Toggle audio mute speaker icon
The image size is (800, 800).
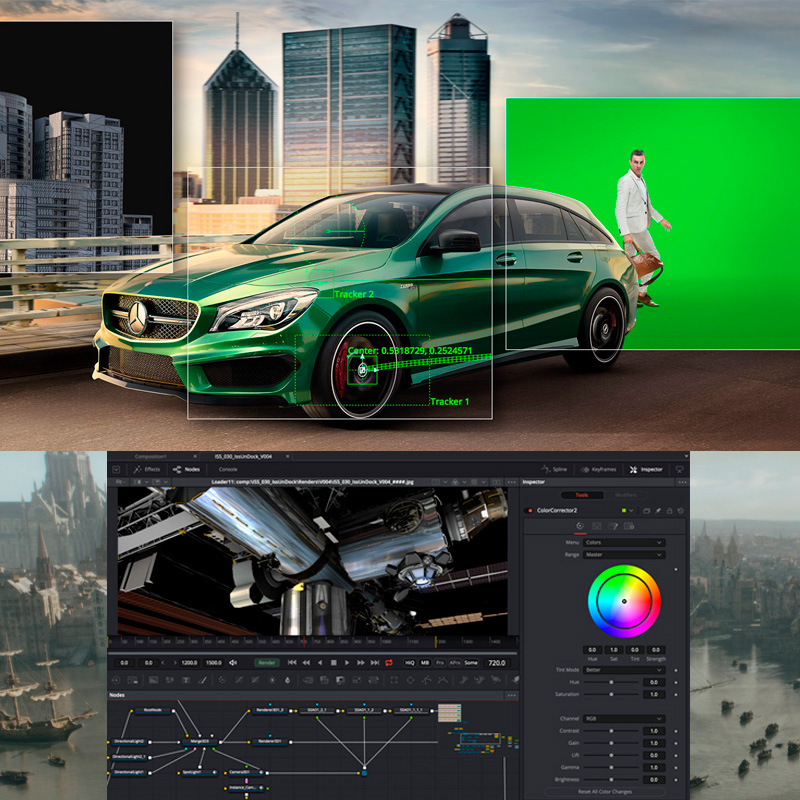click(x=233, y=662)
